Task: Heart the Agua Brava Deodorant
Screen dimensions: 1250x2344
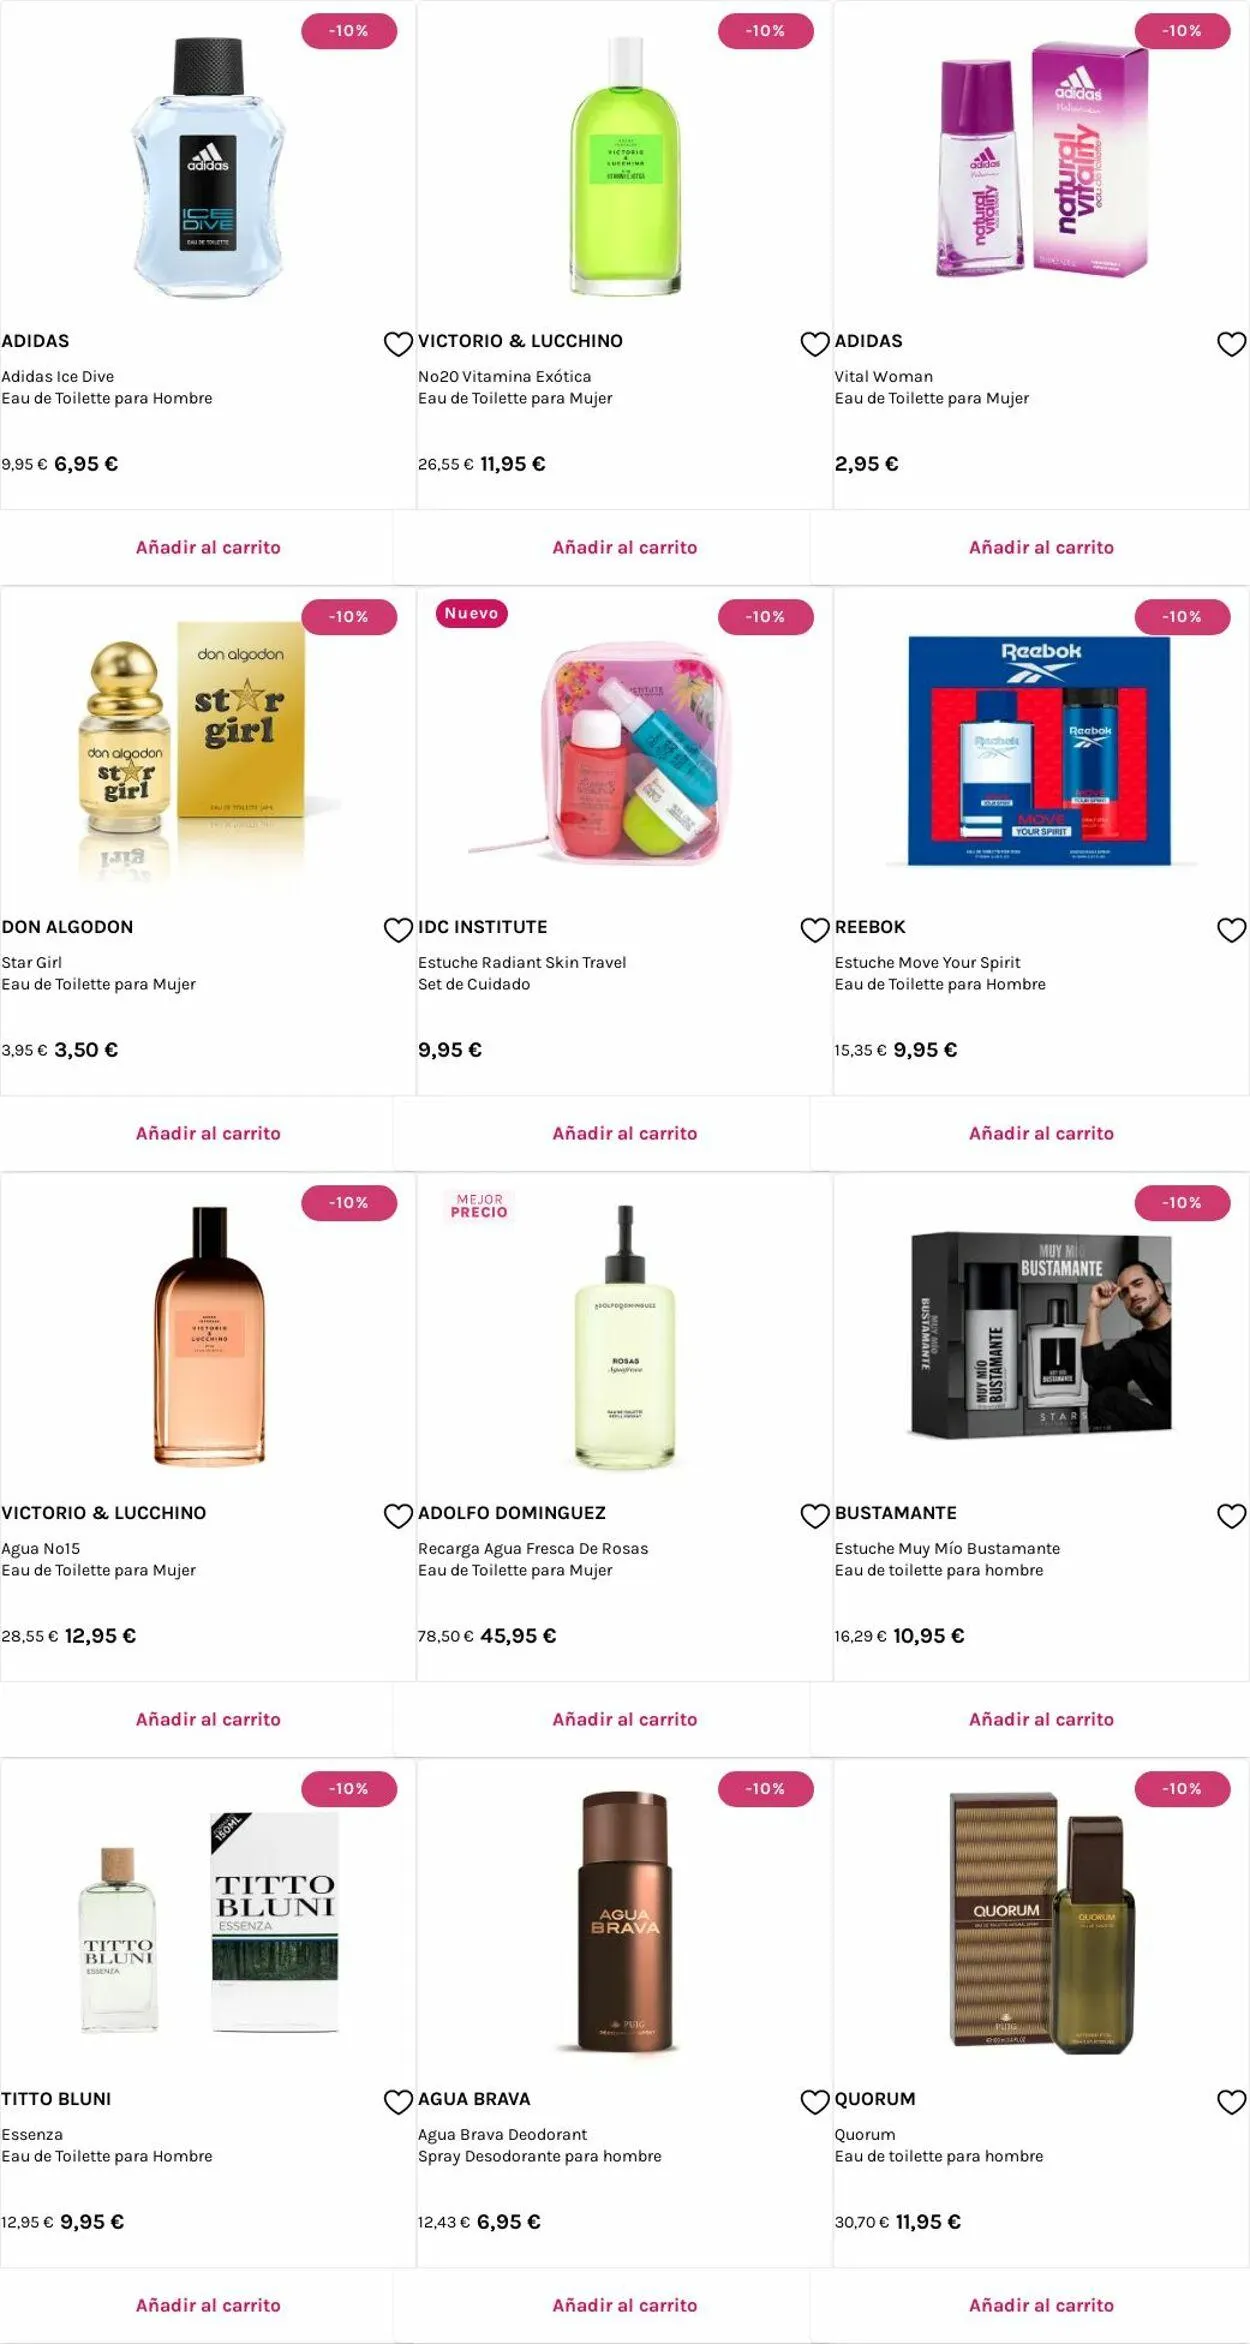Action: point(815,2102)
